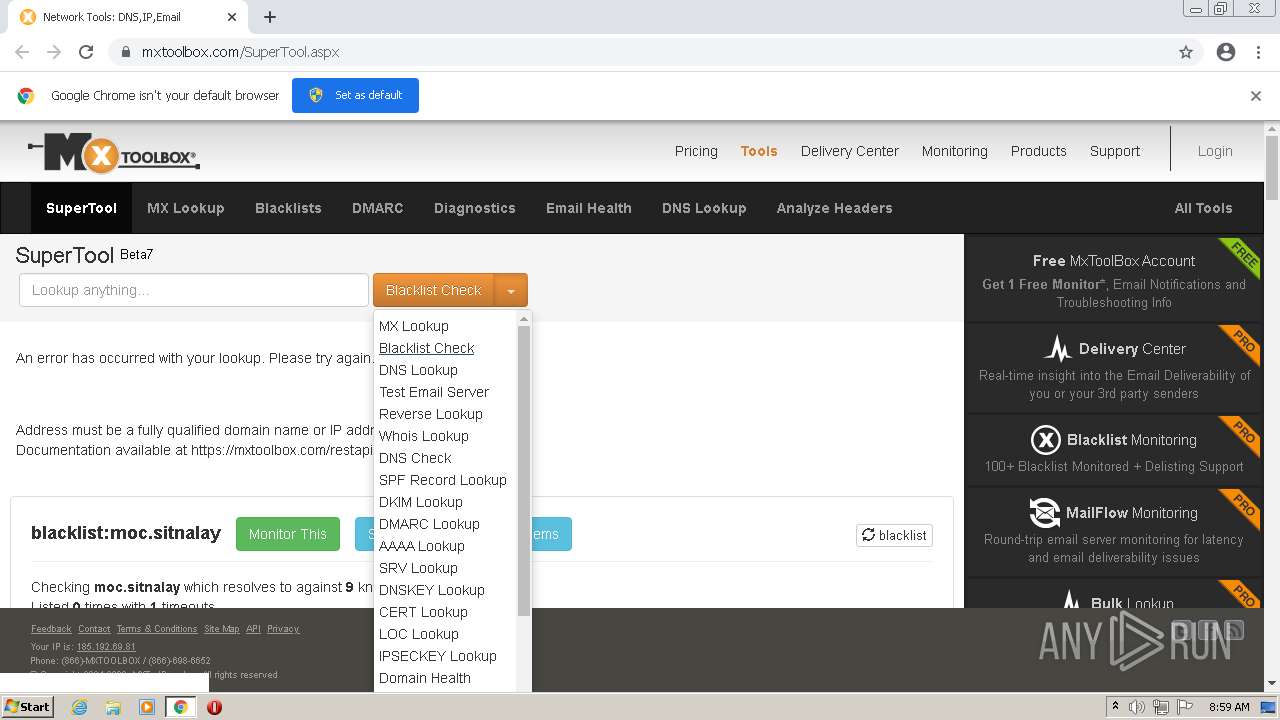1280x720 pixels.
Task: Open the SuperTool tab
Action: pos(81,208)
